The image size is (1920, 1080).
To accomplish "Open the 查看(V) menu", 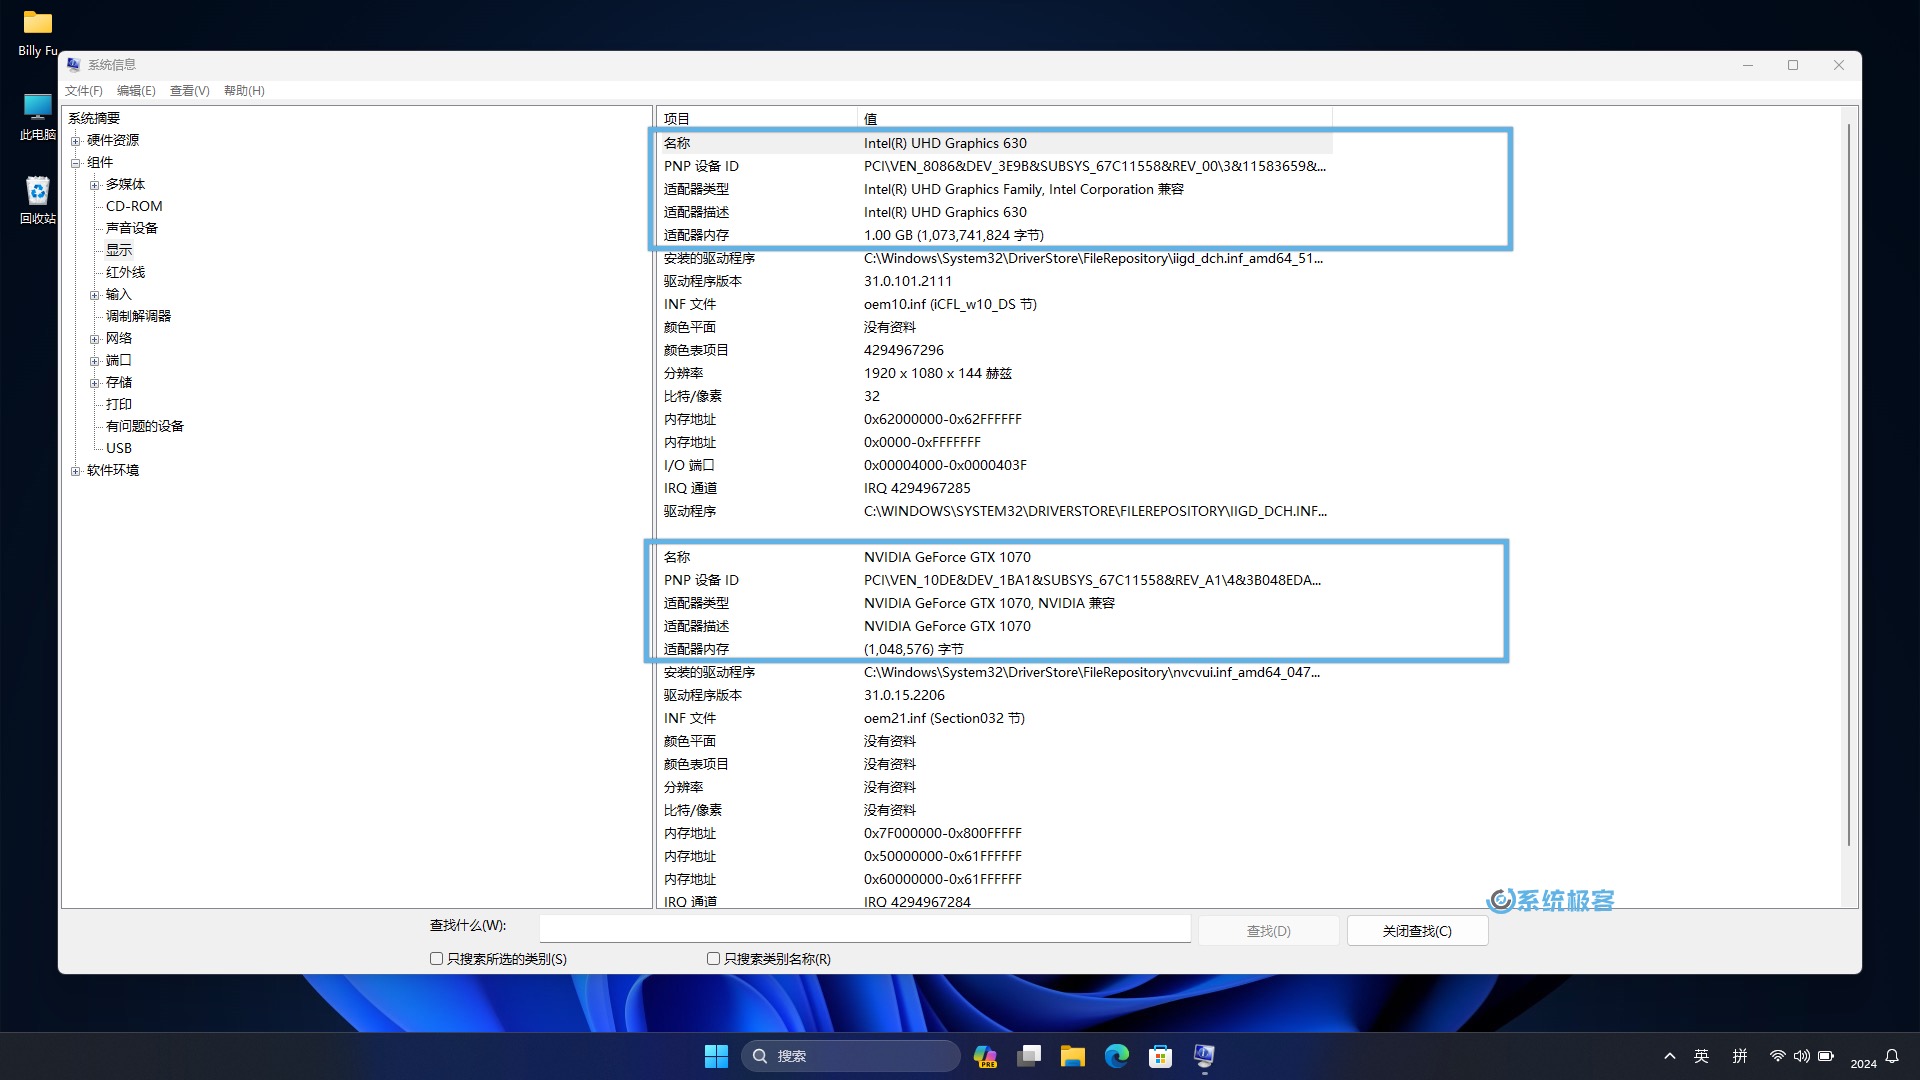I will point(189,91).
